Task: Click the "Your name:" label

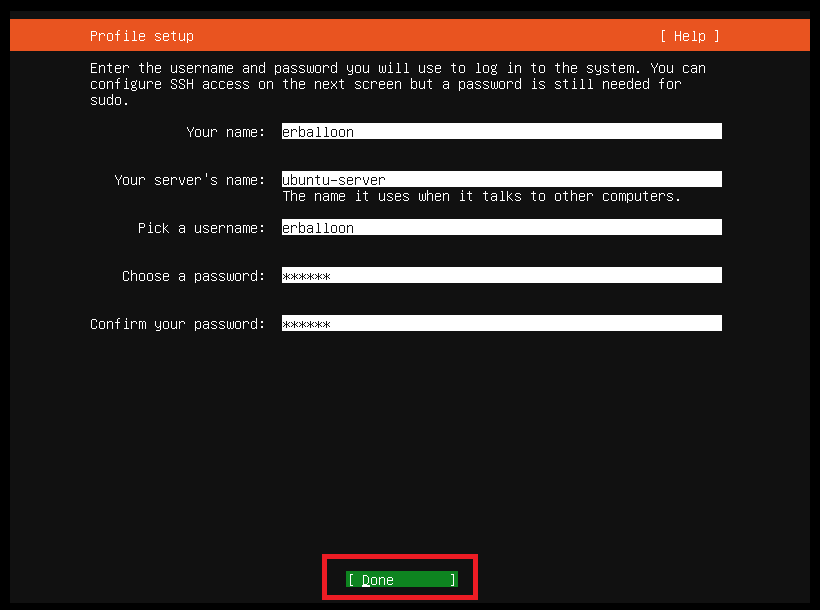Action: click(225, 132)
